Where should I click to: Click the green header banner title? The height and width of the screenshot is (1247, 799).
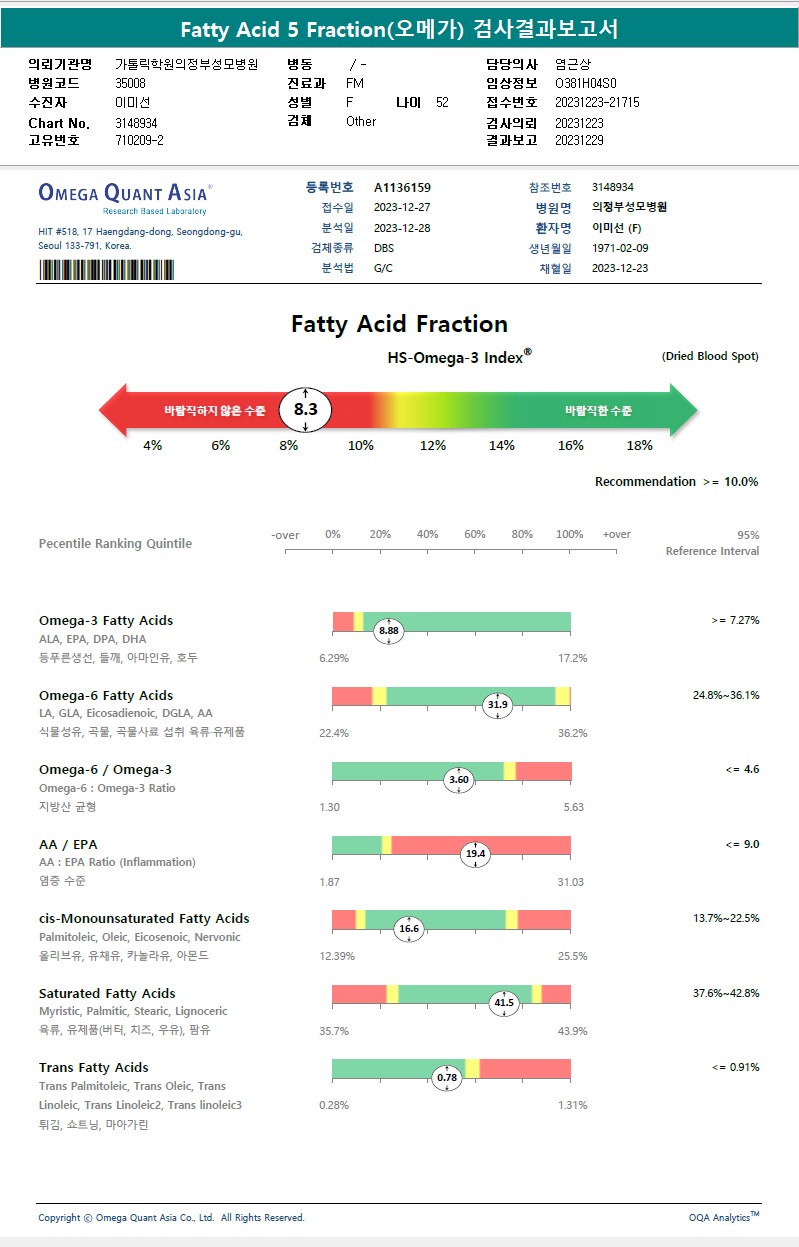[x=399, y=29]
